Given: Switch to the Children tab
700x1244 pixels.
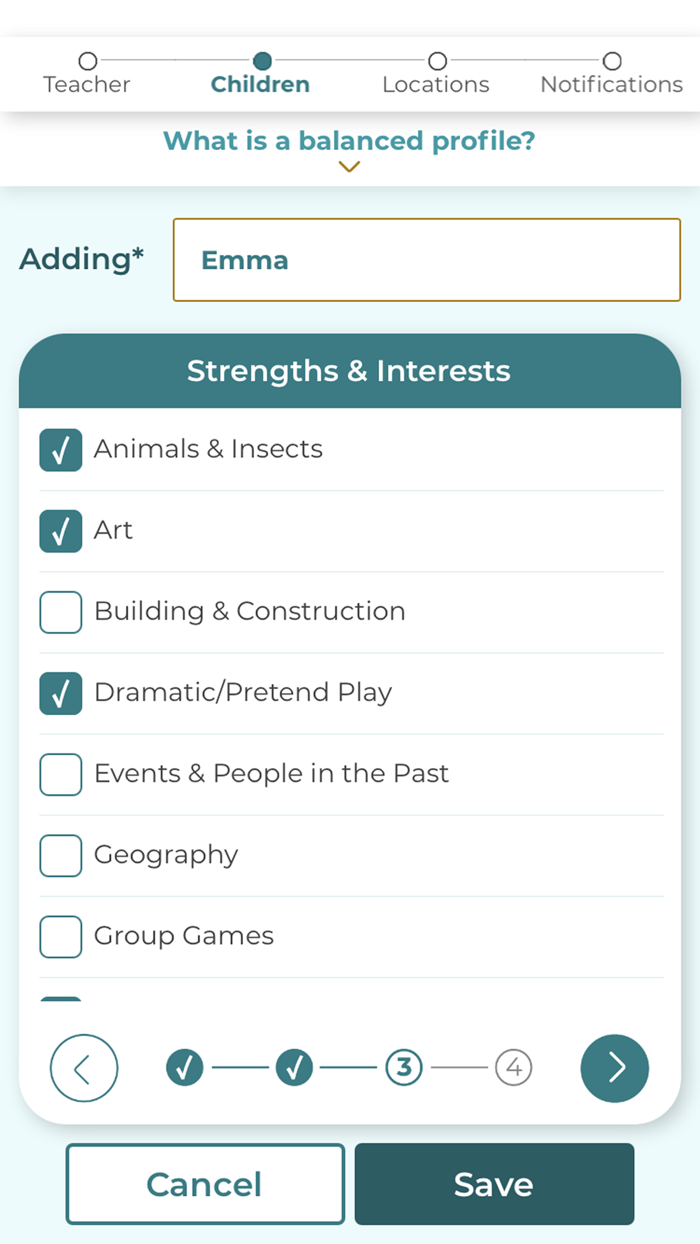Looking at the screenshot, I should pyautogui.click(x=260, y=84).
